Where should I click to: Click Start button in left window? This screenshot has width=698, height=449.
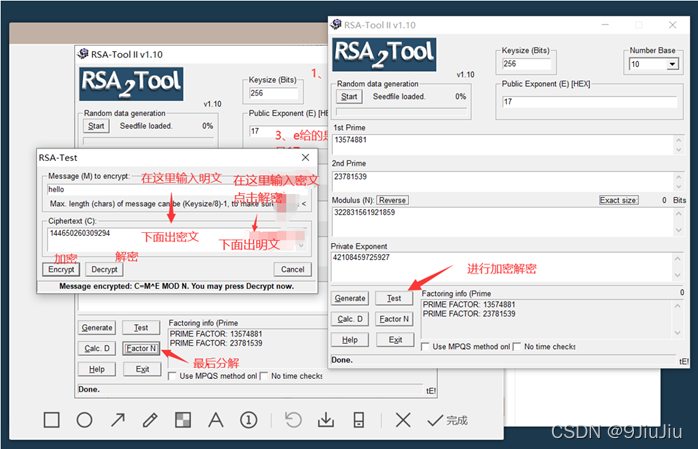[x=96, y=126]
